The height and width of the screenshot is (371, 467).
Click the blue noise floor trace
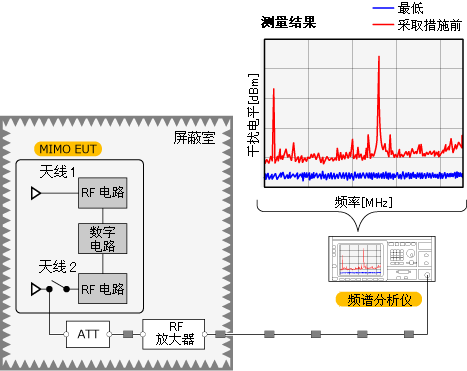click(x=364, y=175)
